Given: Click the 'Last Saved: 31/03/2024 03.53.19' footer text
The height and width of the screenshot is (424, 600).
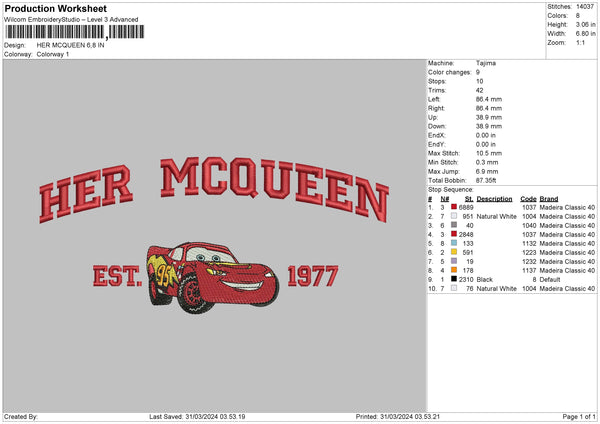Looking at the screenshot, I should pyautogui.click(x=197, y=416).
